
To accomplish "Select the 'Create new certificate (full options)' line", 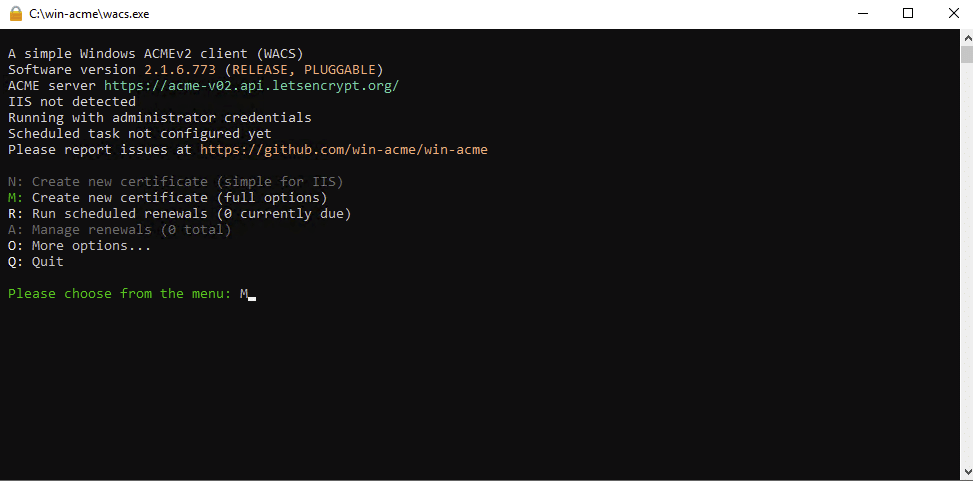I will (168, 198).
